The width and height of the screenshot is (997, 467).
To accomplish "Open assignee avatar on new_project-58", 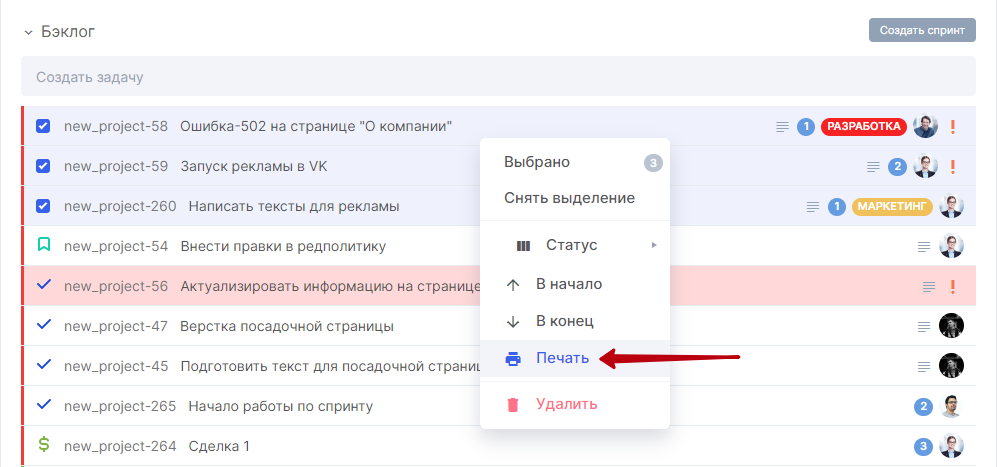I will click(925, 126).
